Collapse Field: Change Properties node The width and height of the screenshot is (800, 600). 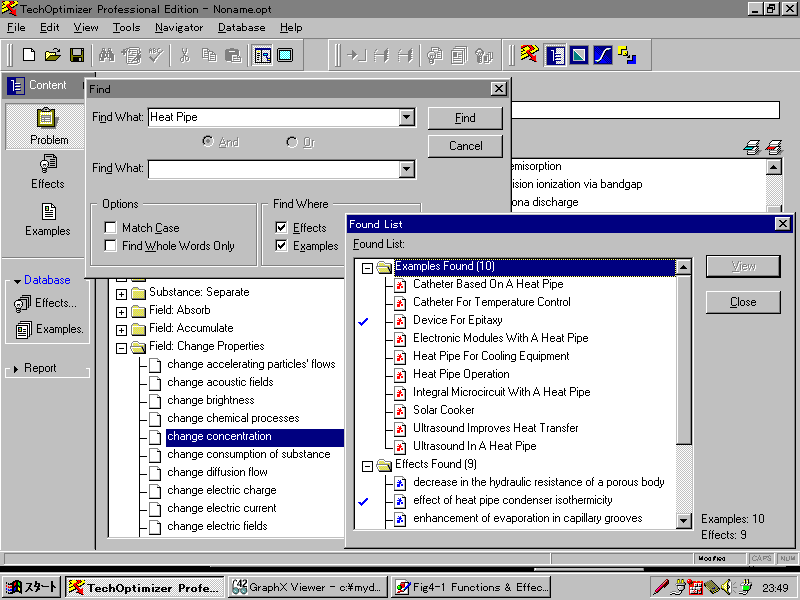(121, 348)
